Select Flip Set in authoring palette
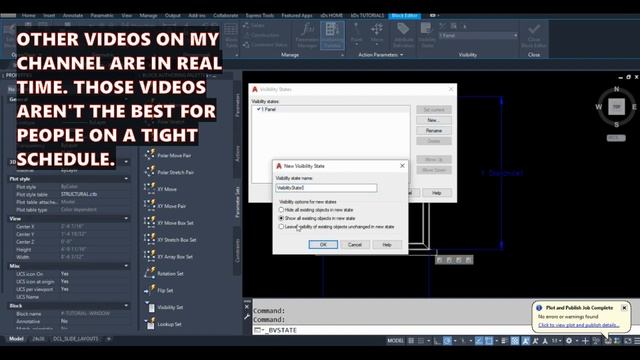Screen dimensions: 640x360 (159, 290)
